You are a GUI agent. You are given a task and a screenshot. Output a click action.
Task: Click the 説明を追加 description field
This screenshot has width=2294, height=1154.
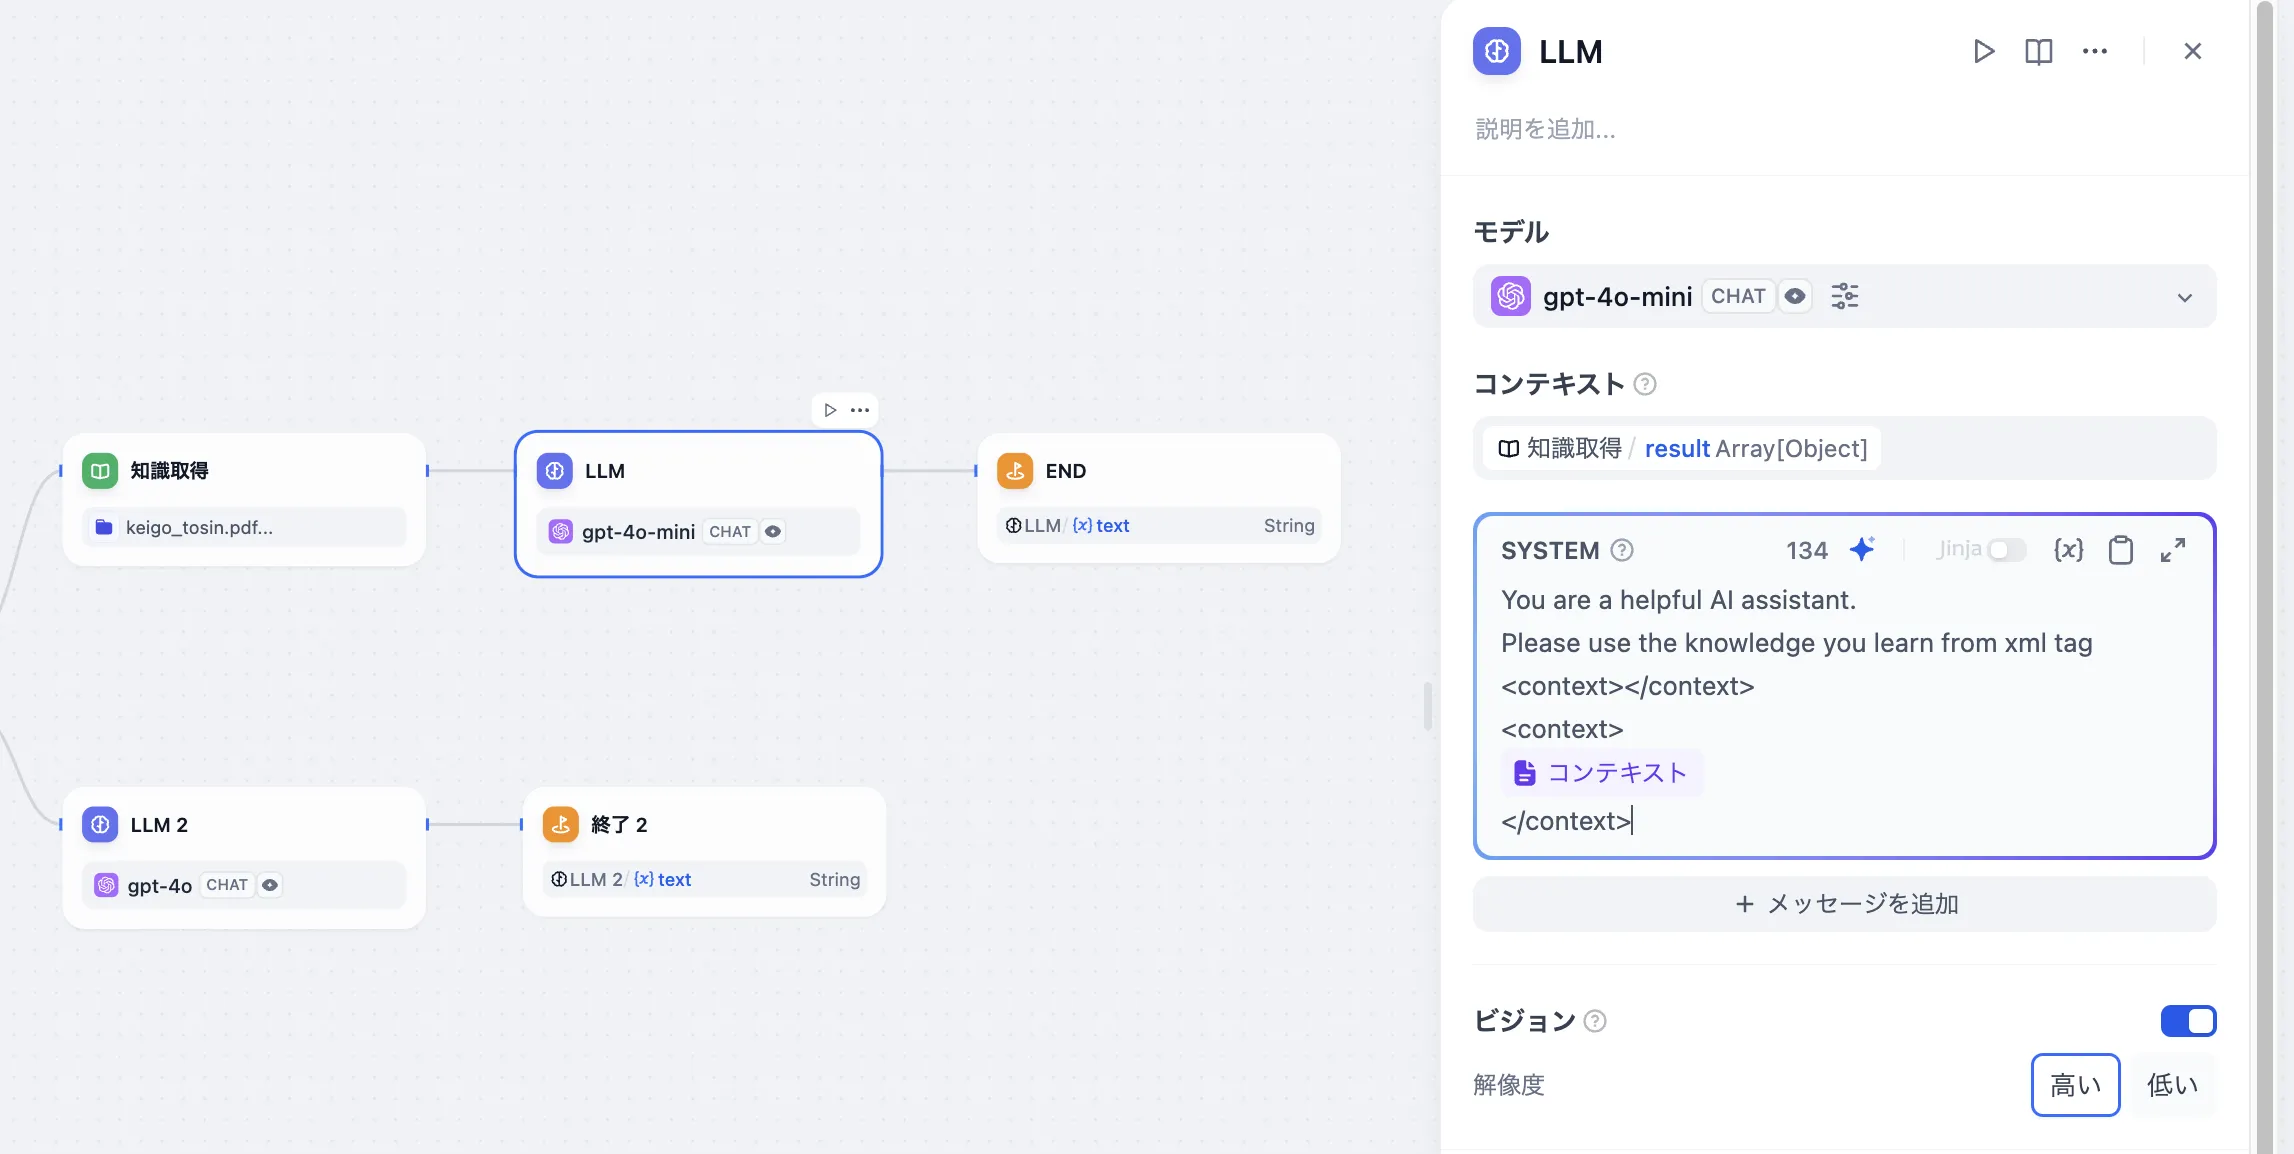(1546, 129)
